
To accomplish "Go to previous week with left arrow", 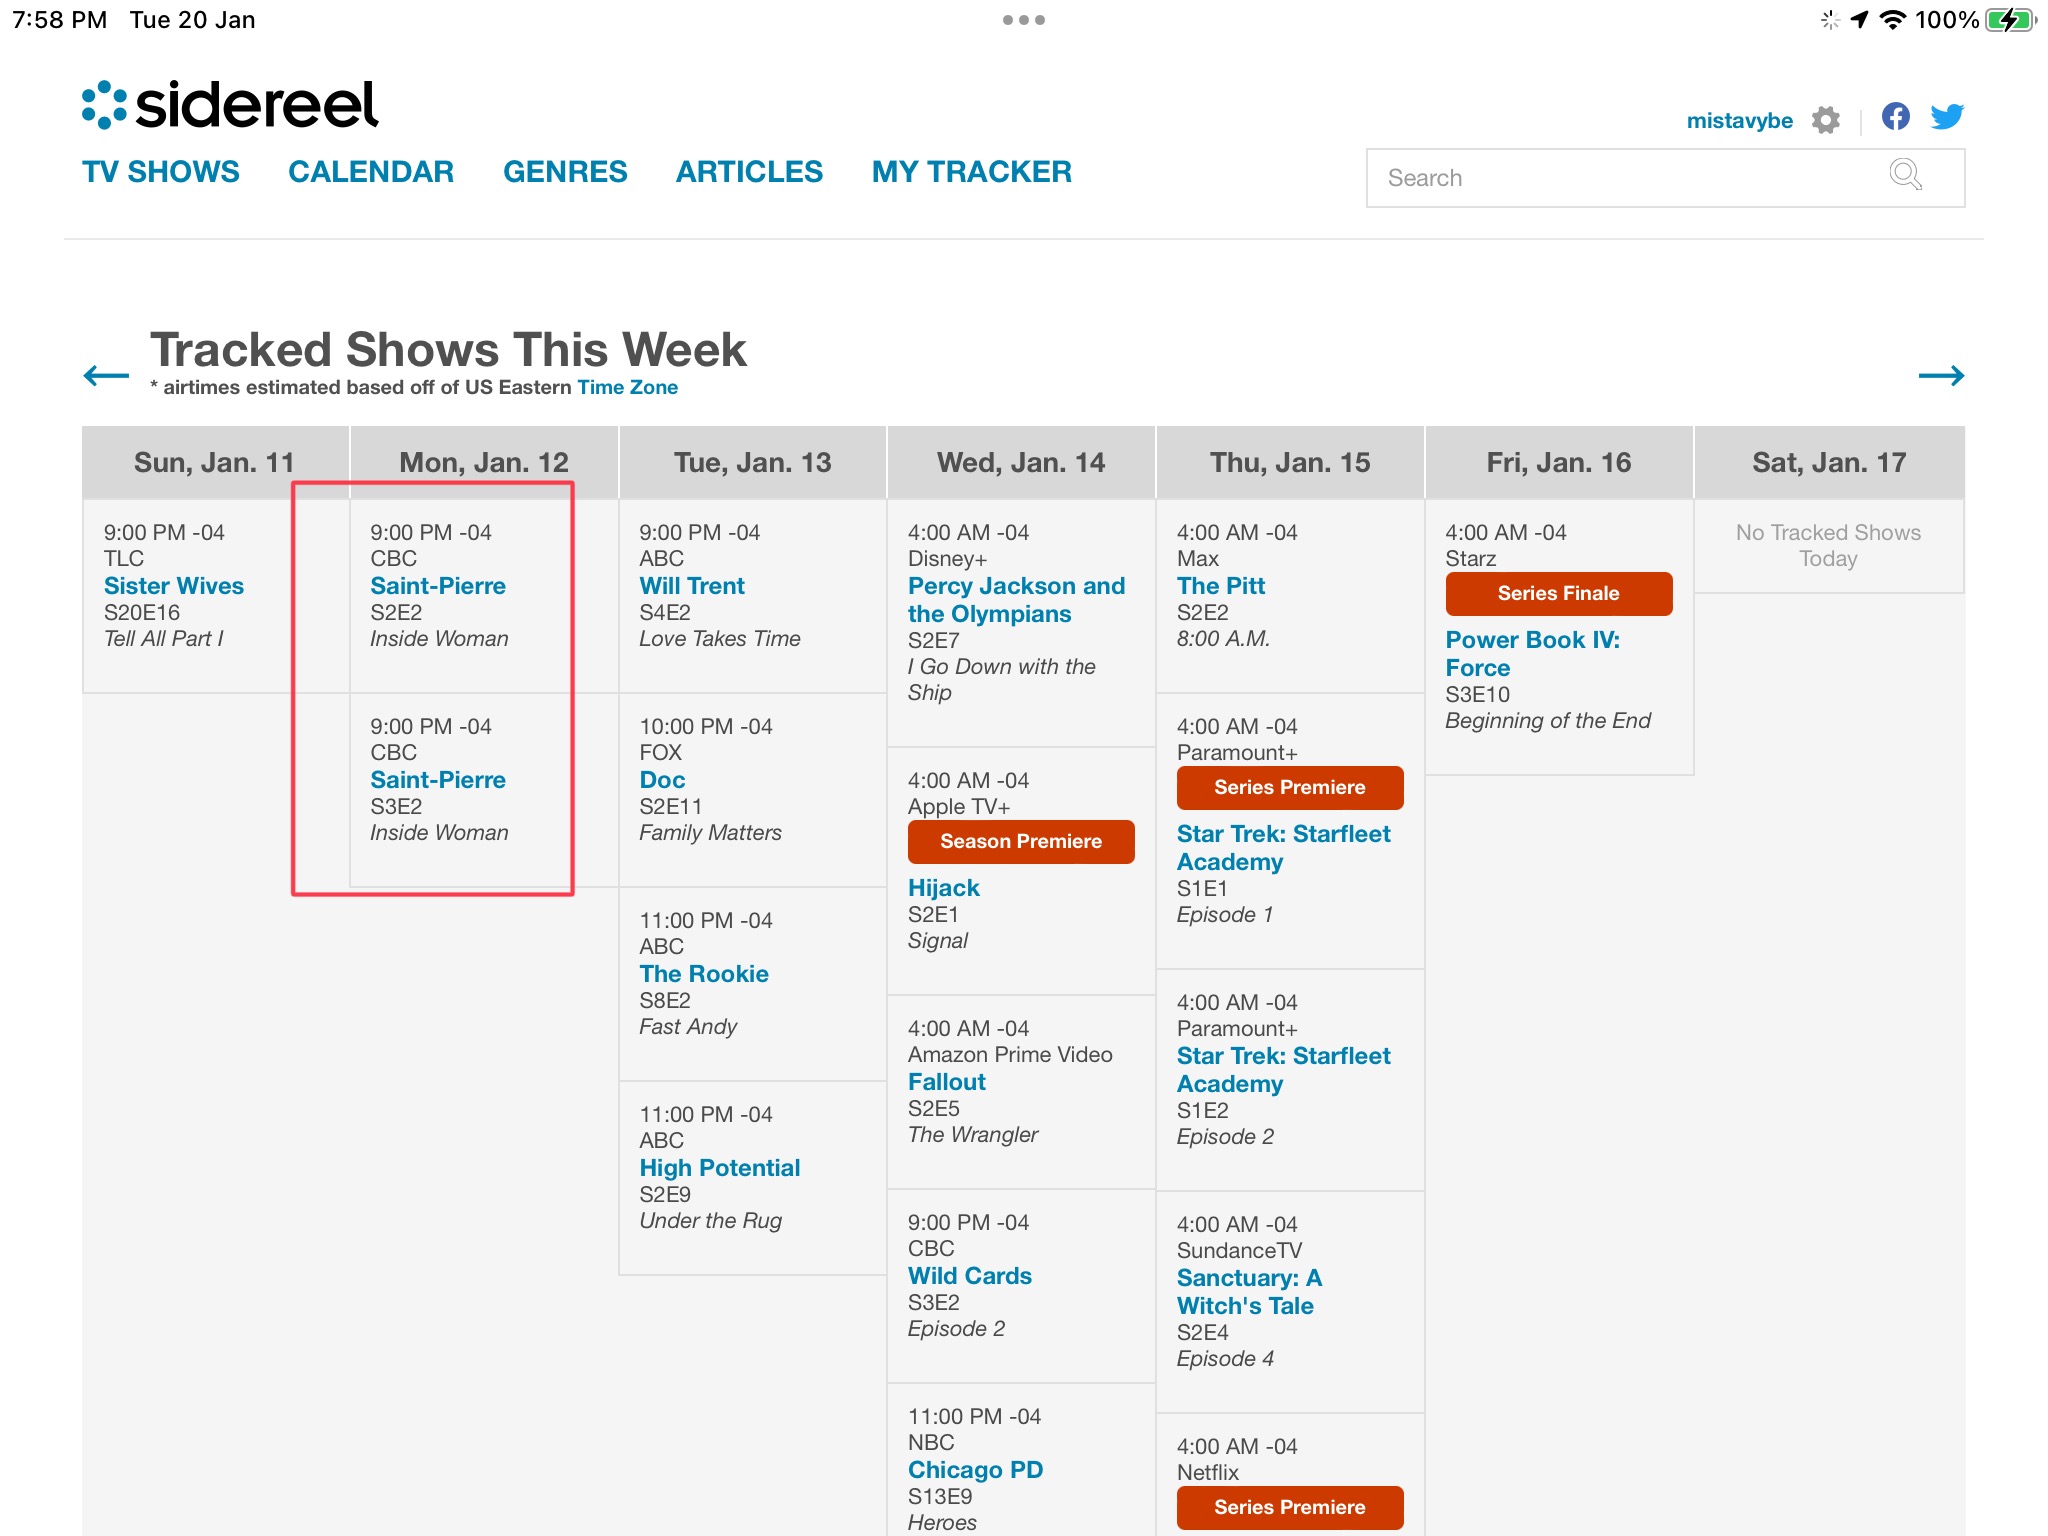I will pos(106,376).
